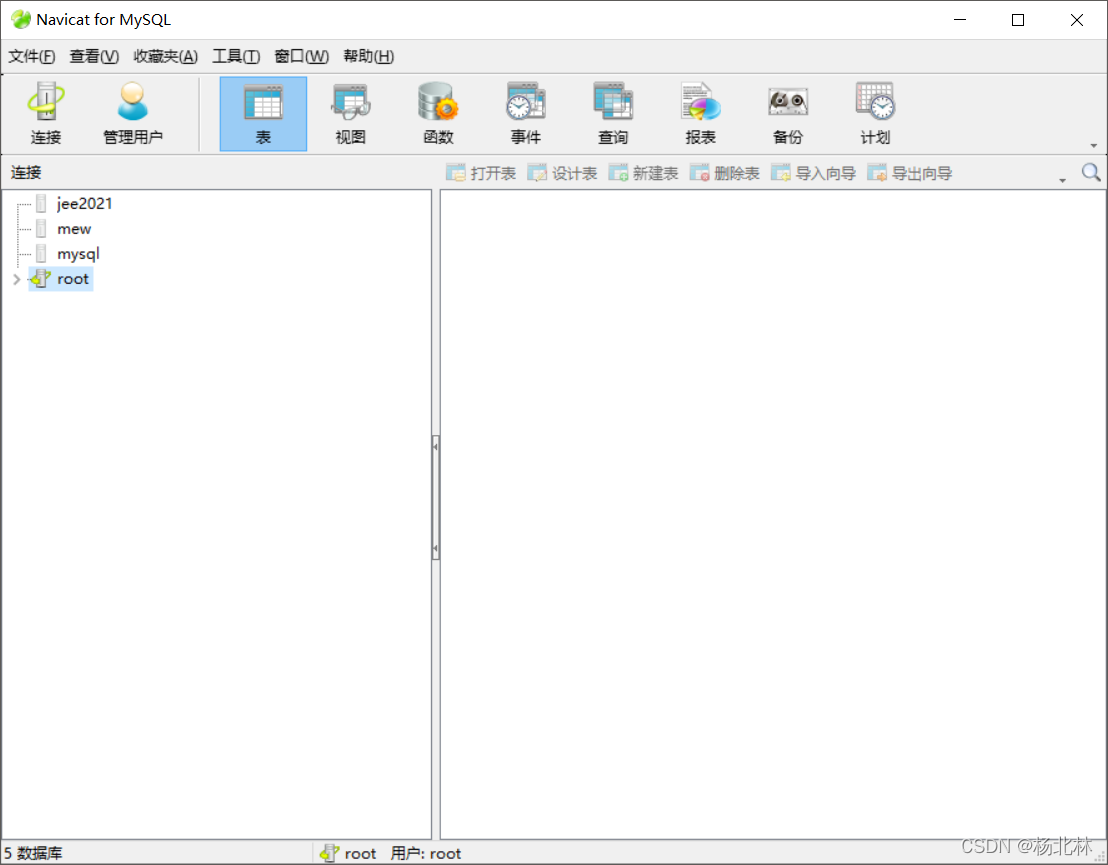Screen dimensions: 1108x865
Task: Expand the main toolbar overflow arrow
Action: coord(1093,146)
